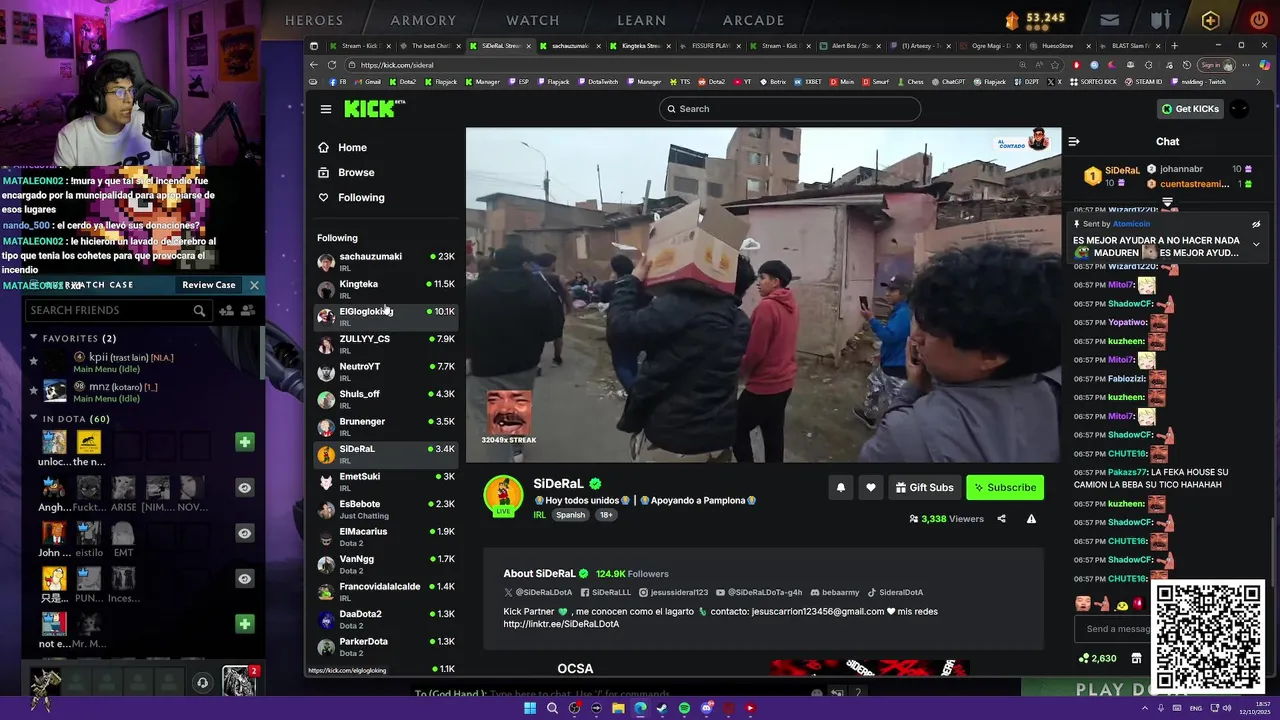Open the sachauzumaki channel in Following
Viewport: 1280px width, 720px height.
pos(386,262)
